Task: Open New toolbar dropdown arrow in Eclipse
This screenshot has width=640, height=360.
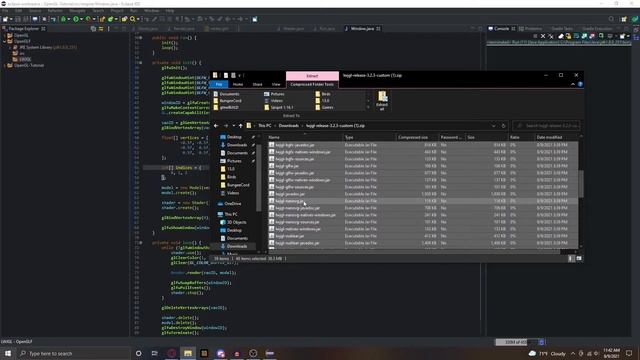Action: [11, 19]
